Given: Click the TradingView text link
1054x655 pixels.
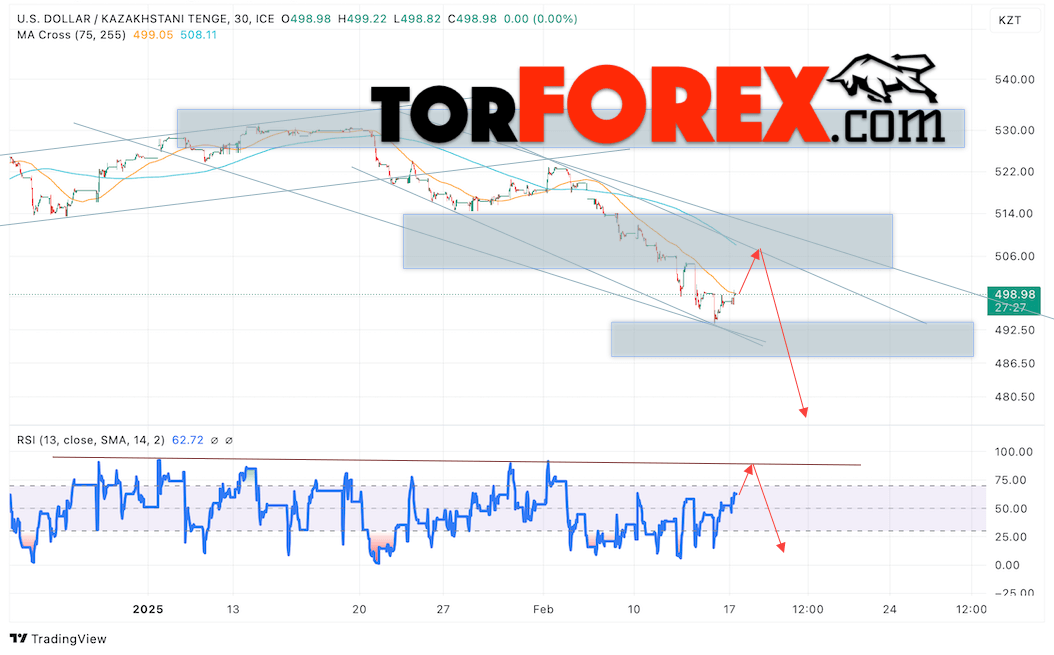Looking at the screenshot, I should [x=69, y=639].
